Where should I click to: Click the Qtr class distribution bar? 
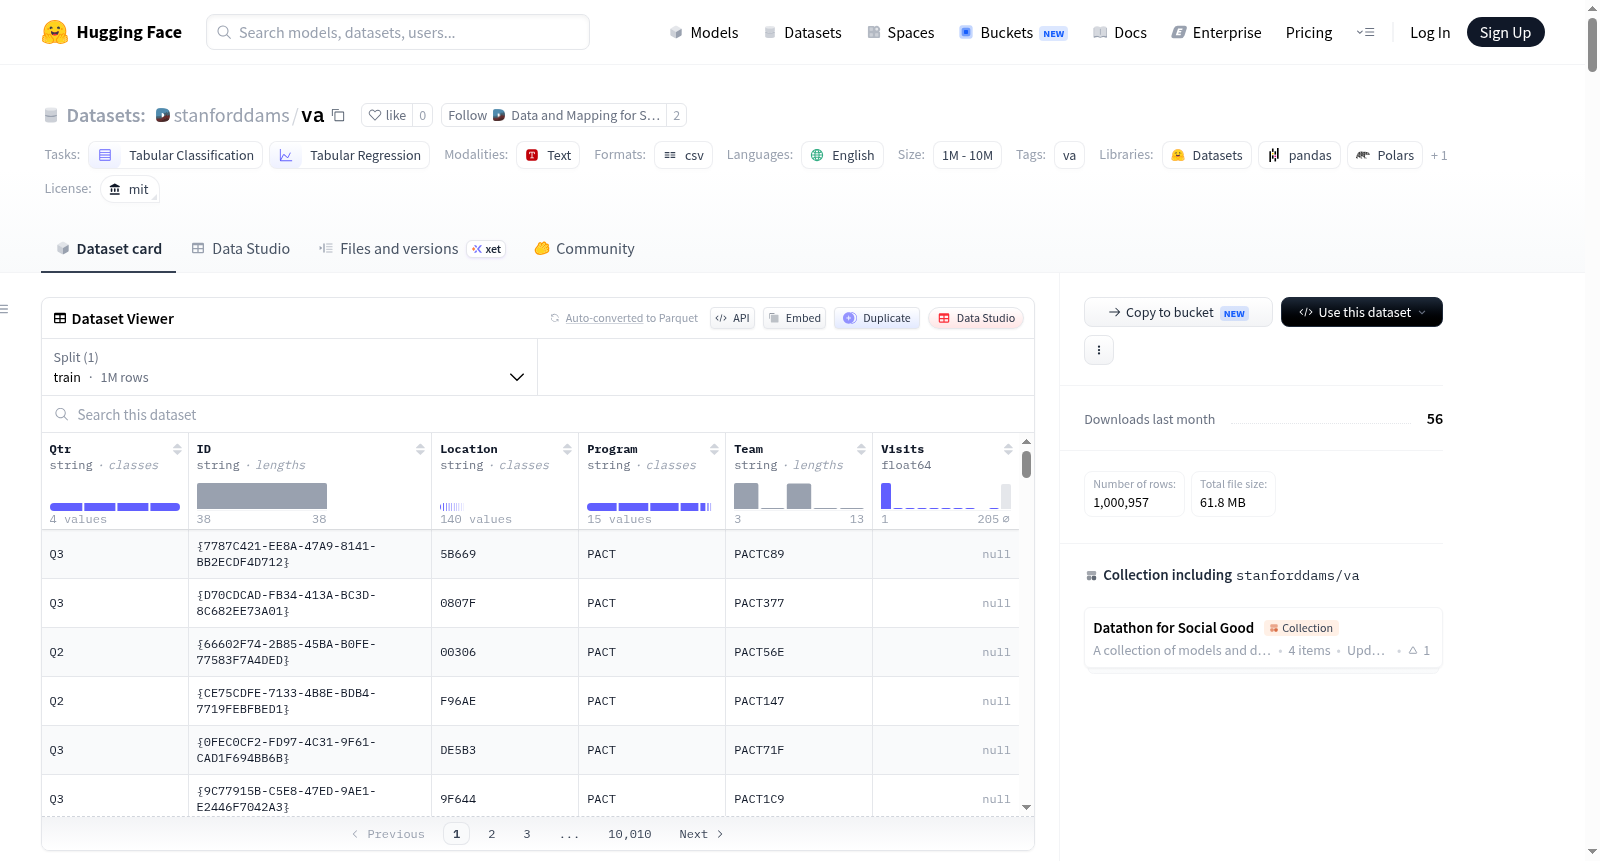(x=115, y=507)
